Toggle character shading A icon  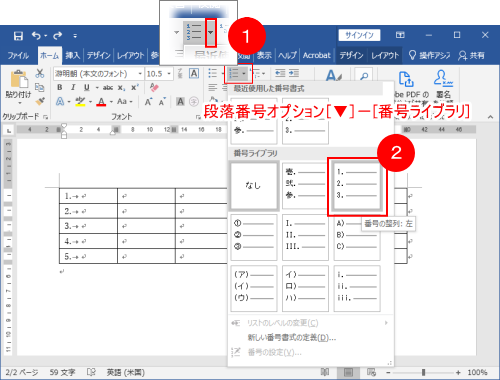pyautogui.click(x=180, y=101)
